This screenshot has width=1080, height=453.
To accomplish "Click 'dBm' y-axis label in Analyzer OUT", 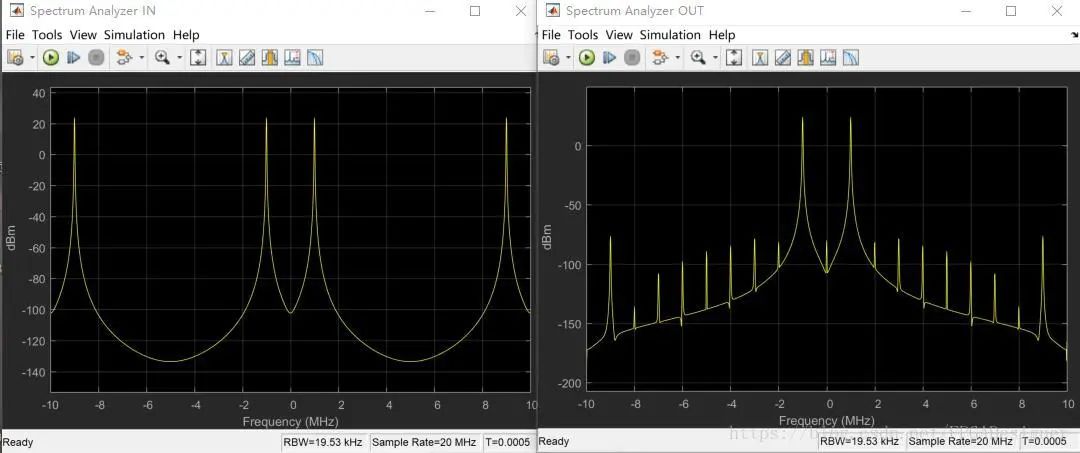I will 547,236.
